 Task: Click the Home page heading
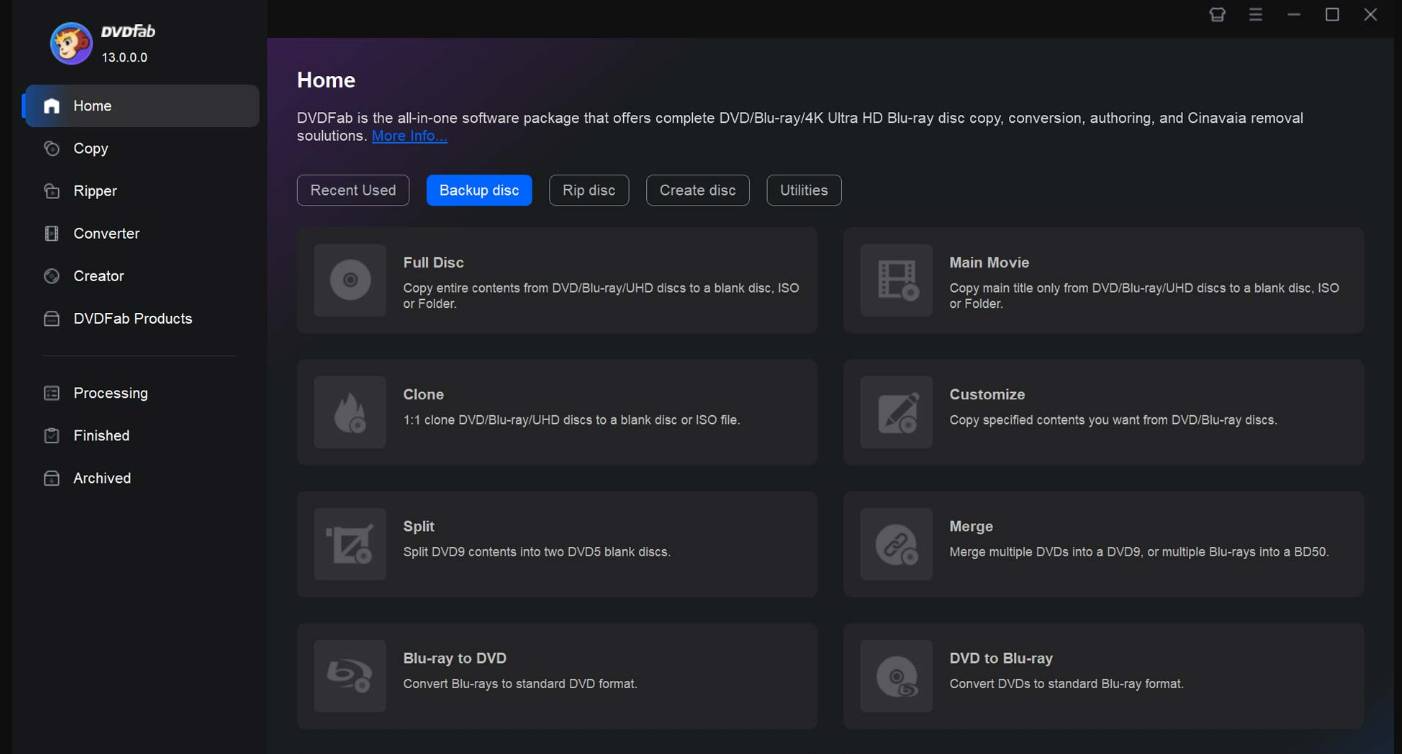pyautogui.click(x=326, y=80)
